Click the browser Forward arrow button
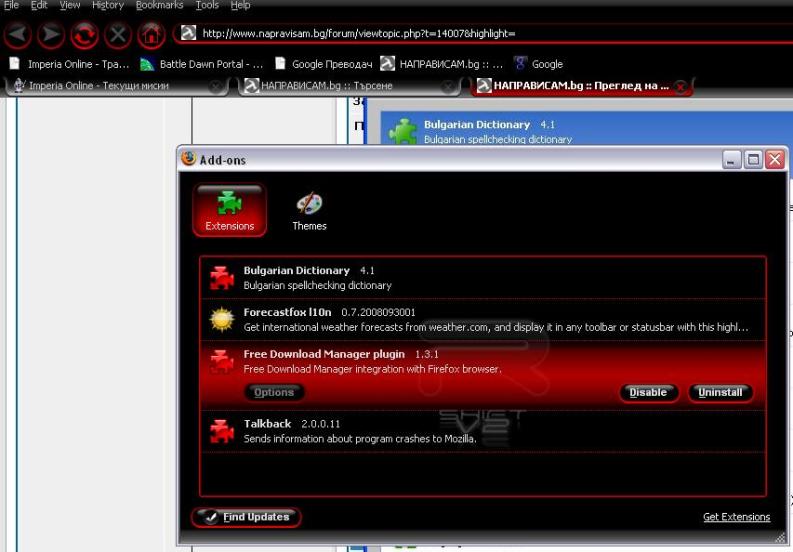Image resolution: width=793 pixels, height=552 pixels. tap(52, 36)
